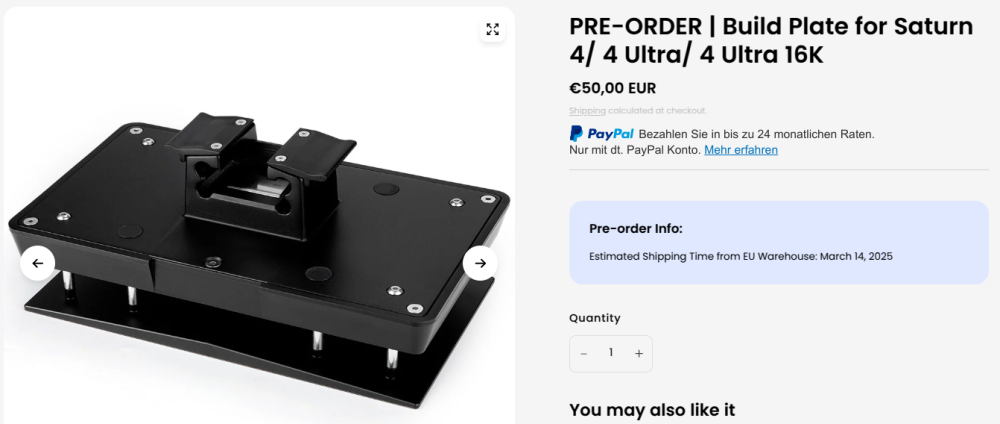Click the PayPal logo
This screenshot has height=424, width=1000.
coord(602,133)
